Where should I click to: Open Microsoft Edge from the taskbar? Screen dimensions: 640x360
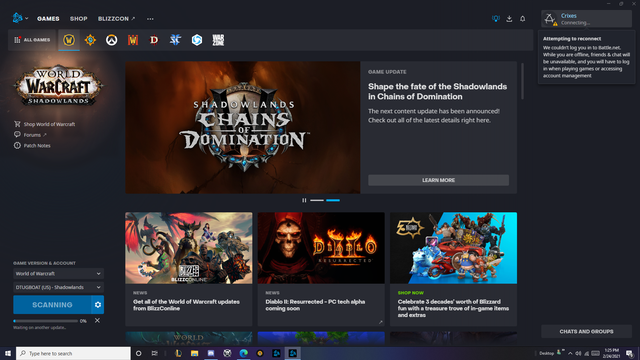coord(244,353)
